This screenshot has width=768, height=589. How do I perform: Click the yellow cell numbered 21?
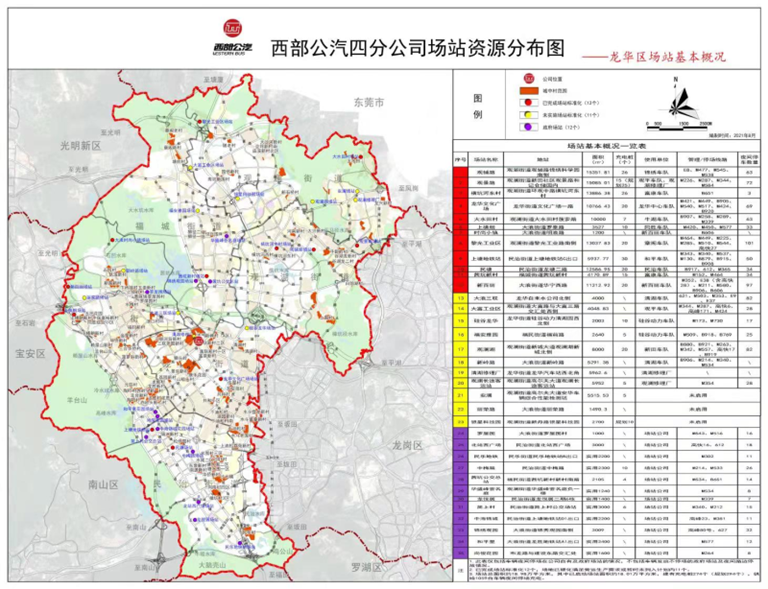(x=460, y=395)
